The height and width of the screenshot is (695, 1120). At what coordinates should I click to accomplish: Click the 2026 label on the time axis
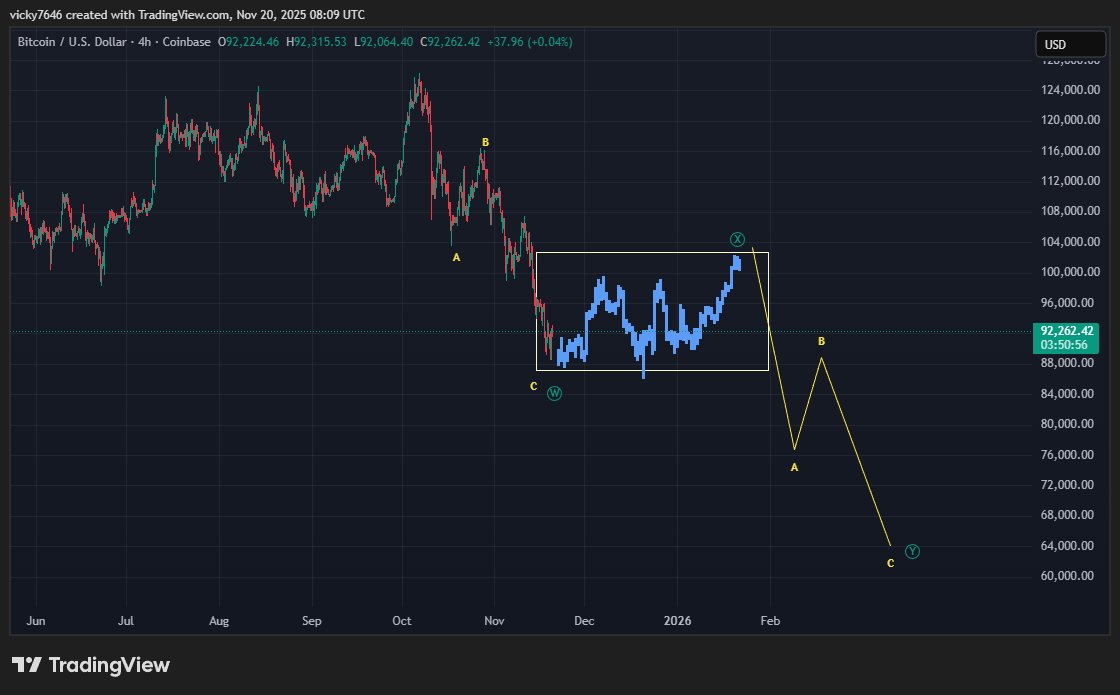tap(677, 620)
